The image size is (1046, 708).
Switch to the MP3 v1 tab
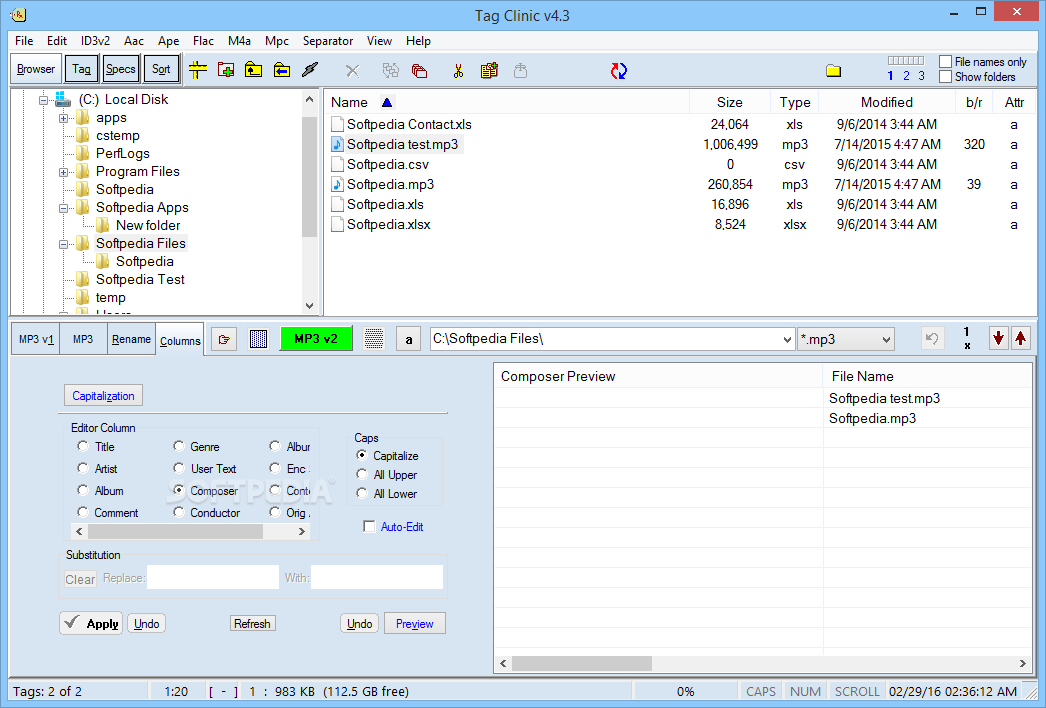click(36, 339)
